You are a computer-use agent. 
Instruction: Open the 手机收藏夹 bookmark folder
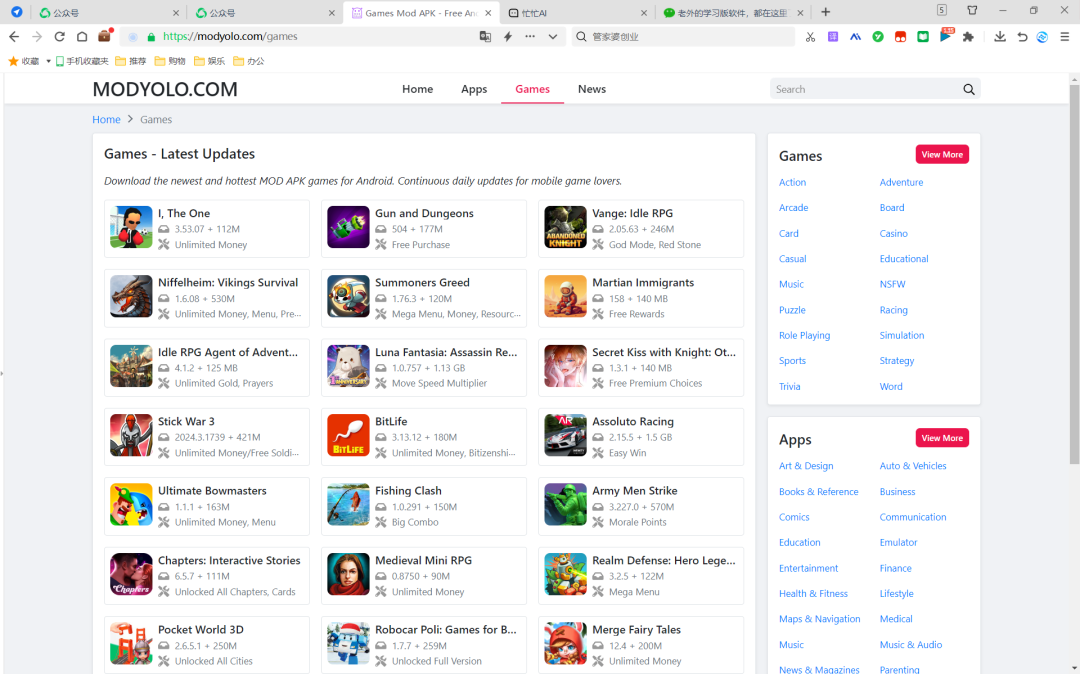coord(82,61)
